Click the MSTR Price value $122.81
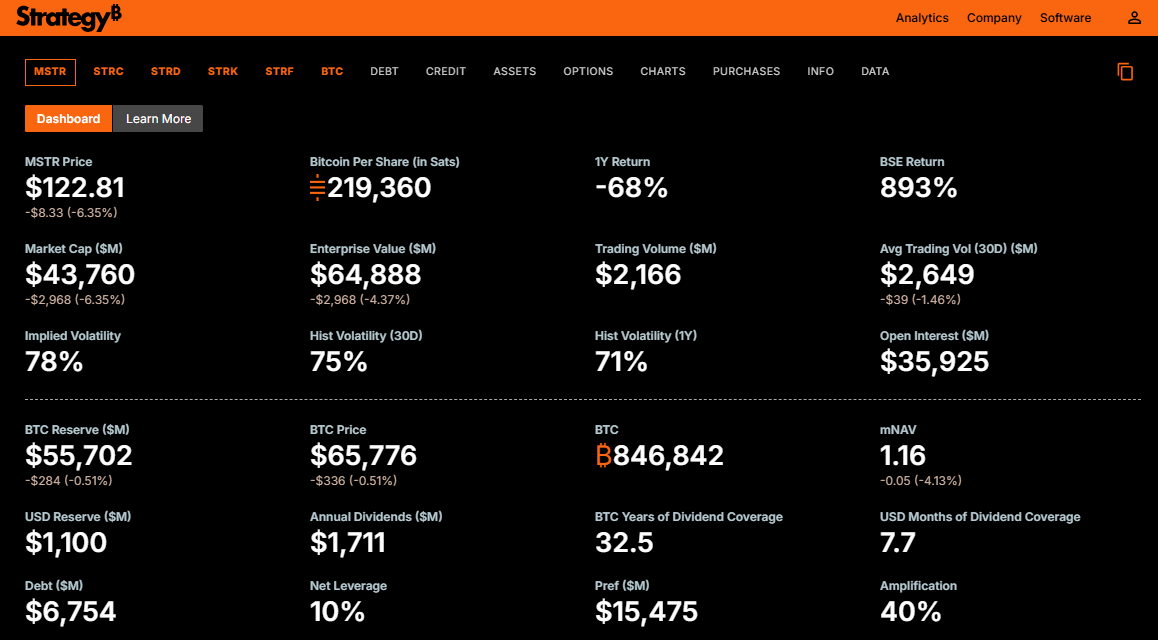Screen dimensions: 1158x640 (x=75, y=187)
